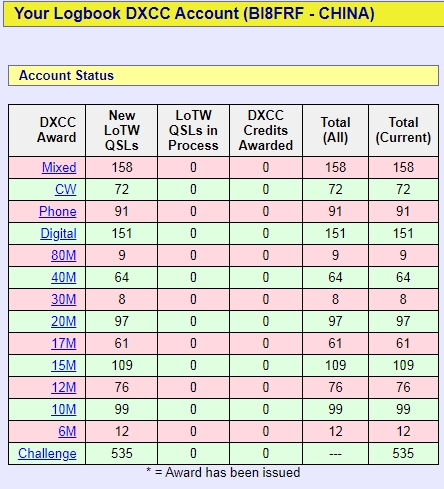Open the Mixed DXCC award link

(x=59, y=167)
